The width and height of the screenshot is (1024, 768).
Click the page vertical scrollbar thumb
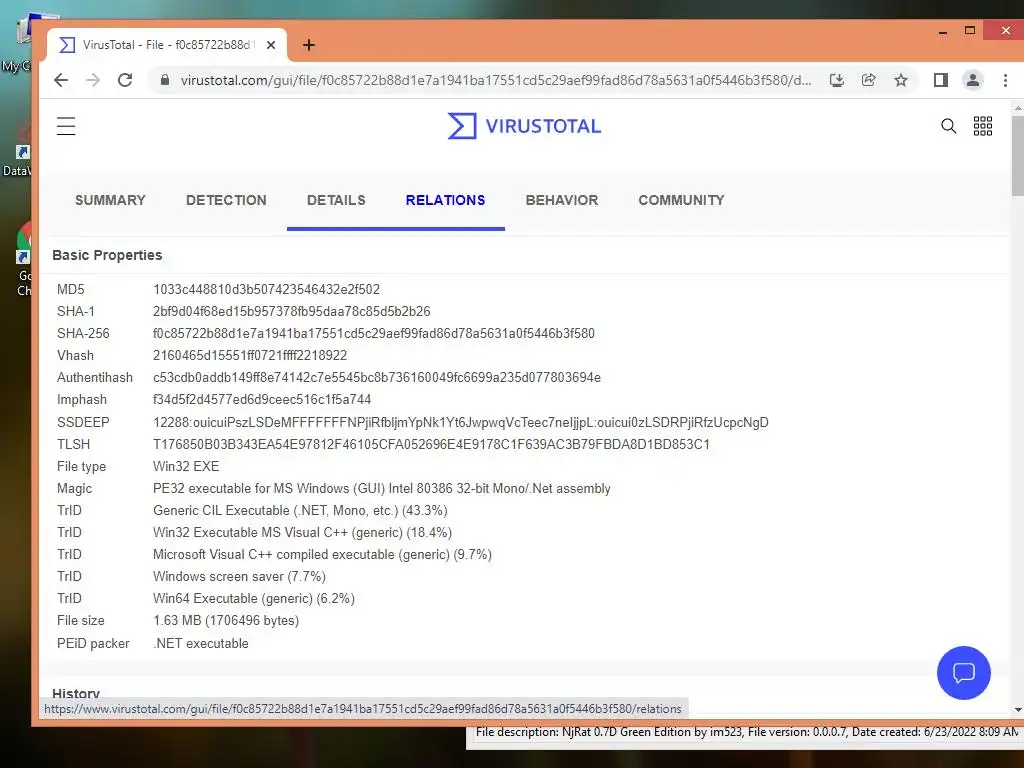(1017, 155)
